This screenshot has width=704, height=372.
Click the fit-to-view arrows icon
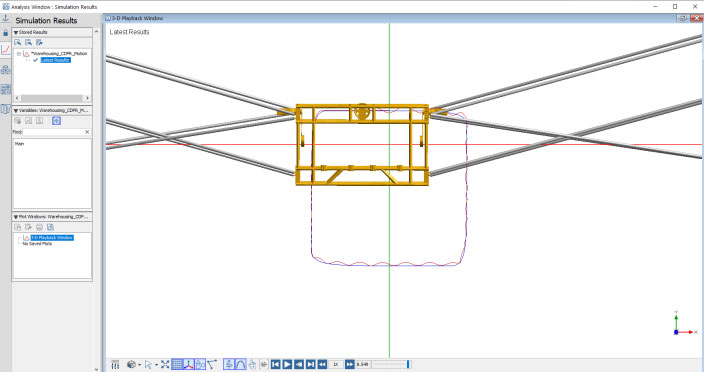coord(165,364)
